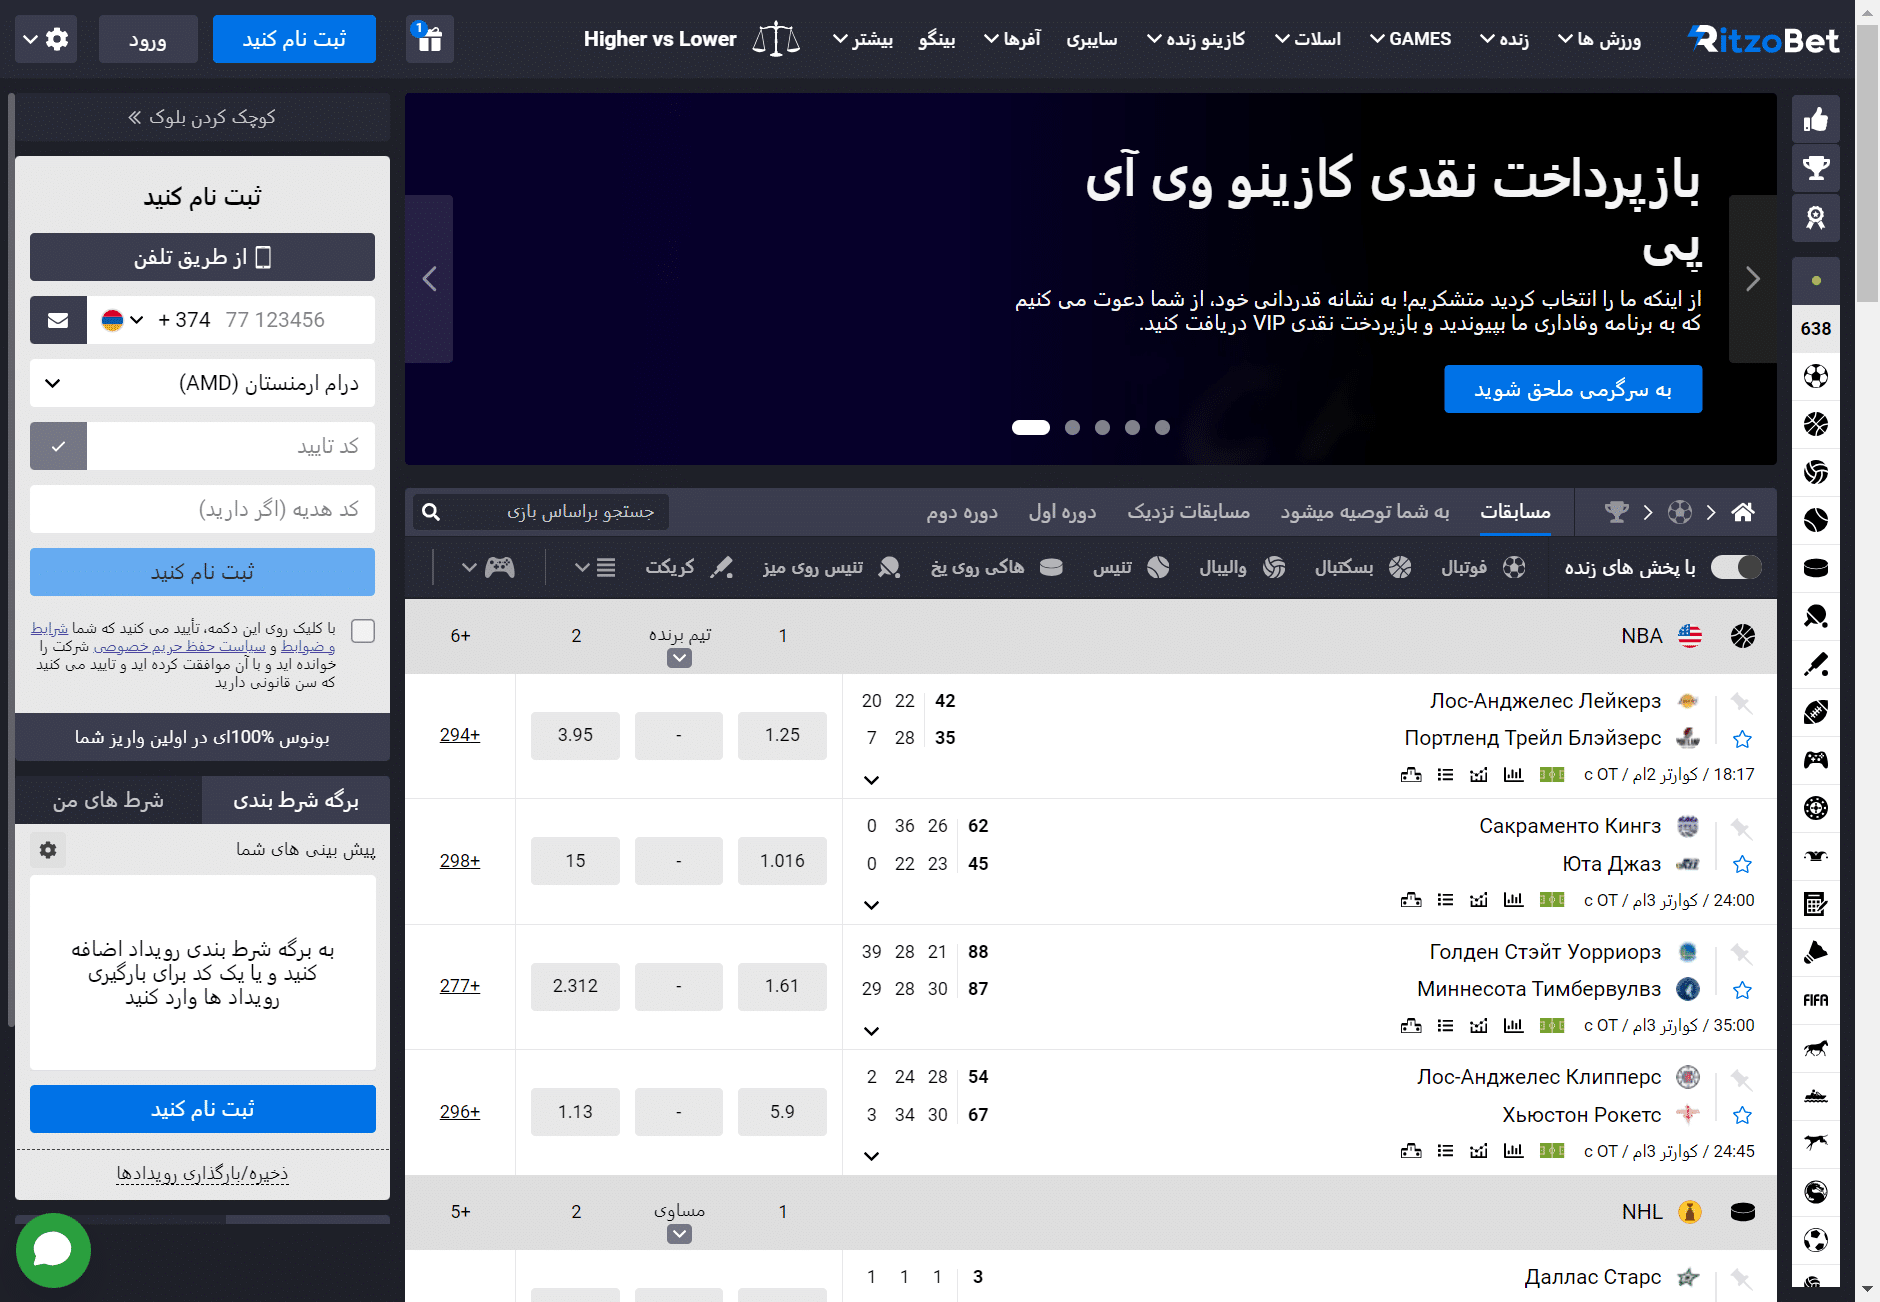
Task: Switch to the recommended for you tab
Action: point(1365,512)
